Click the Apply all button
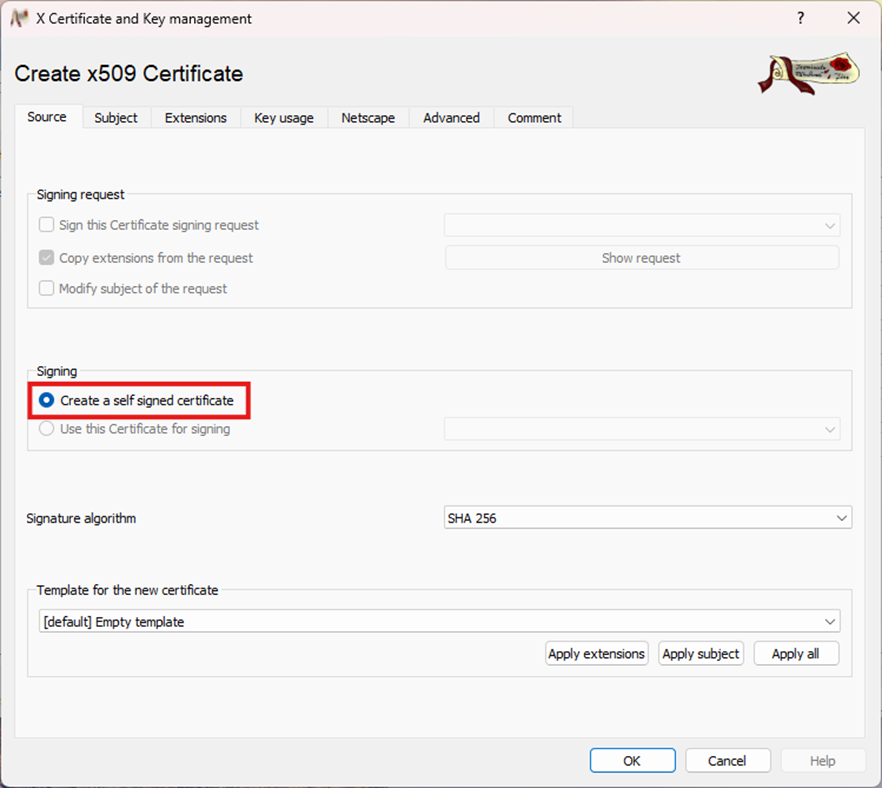 796,654
